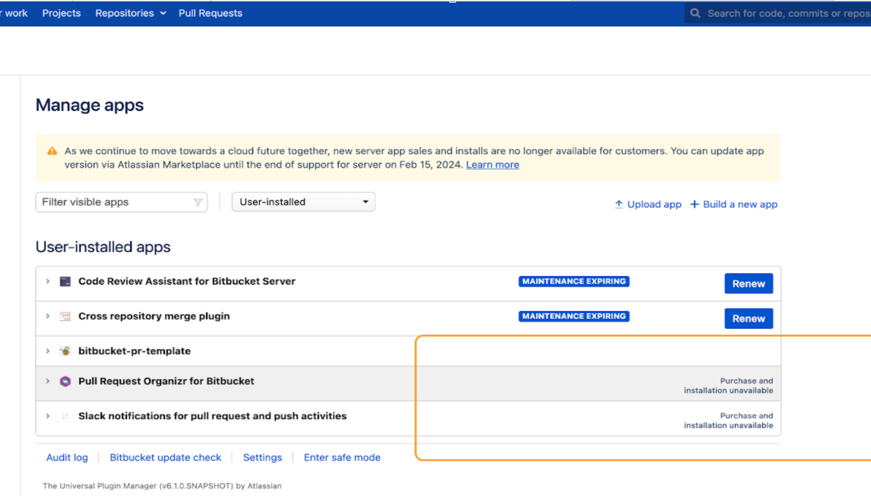Open the User-installed filter dropdown

303,202
